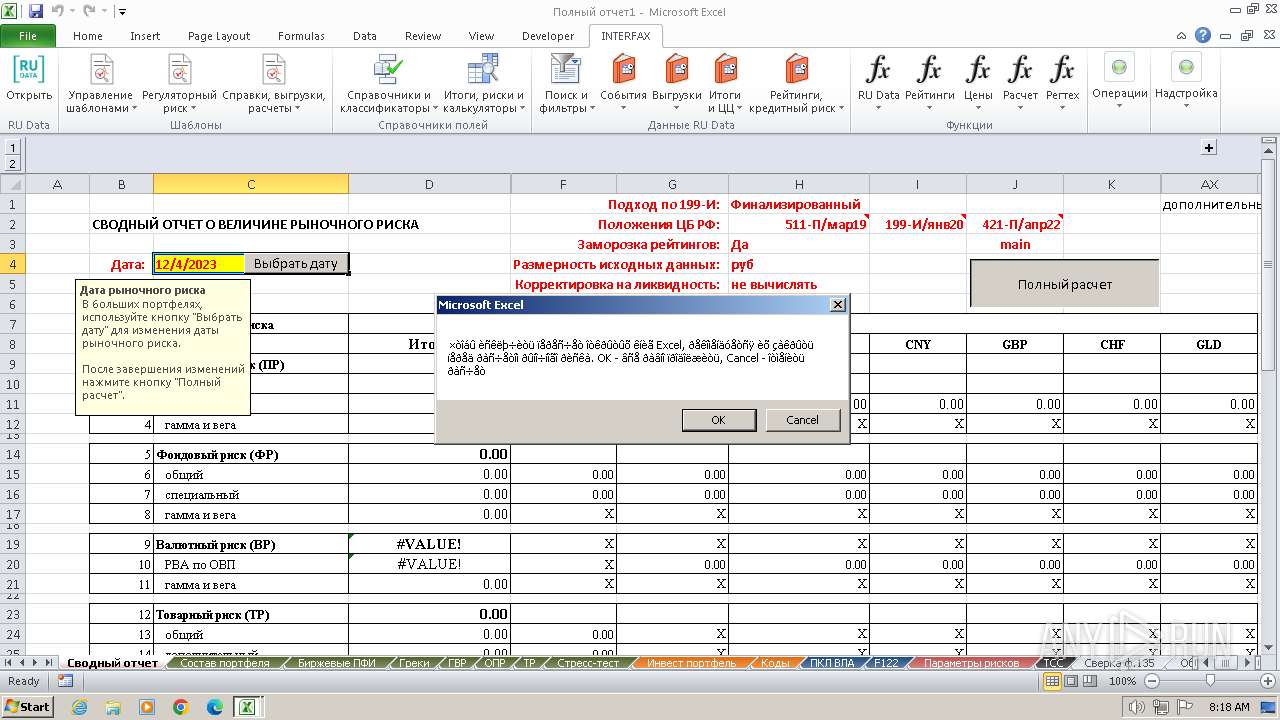Open Excel Help question mark icon

(x=1203, y=35)
